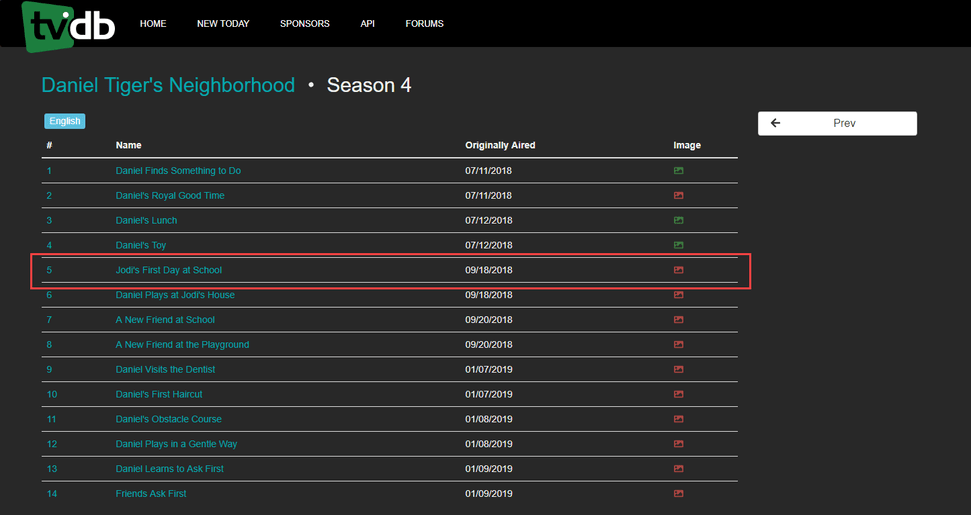971x515 pixels.
Task: Open episode Daniel's Obstacle Course
Action: pos(168,419)
